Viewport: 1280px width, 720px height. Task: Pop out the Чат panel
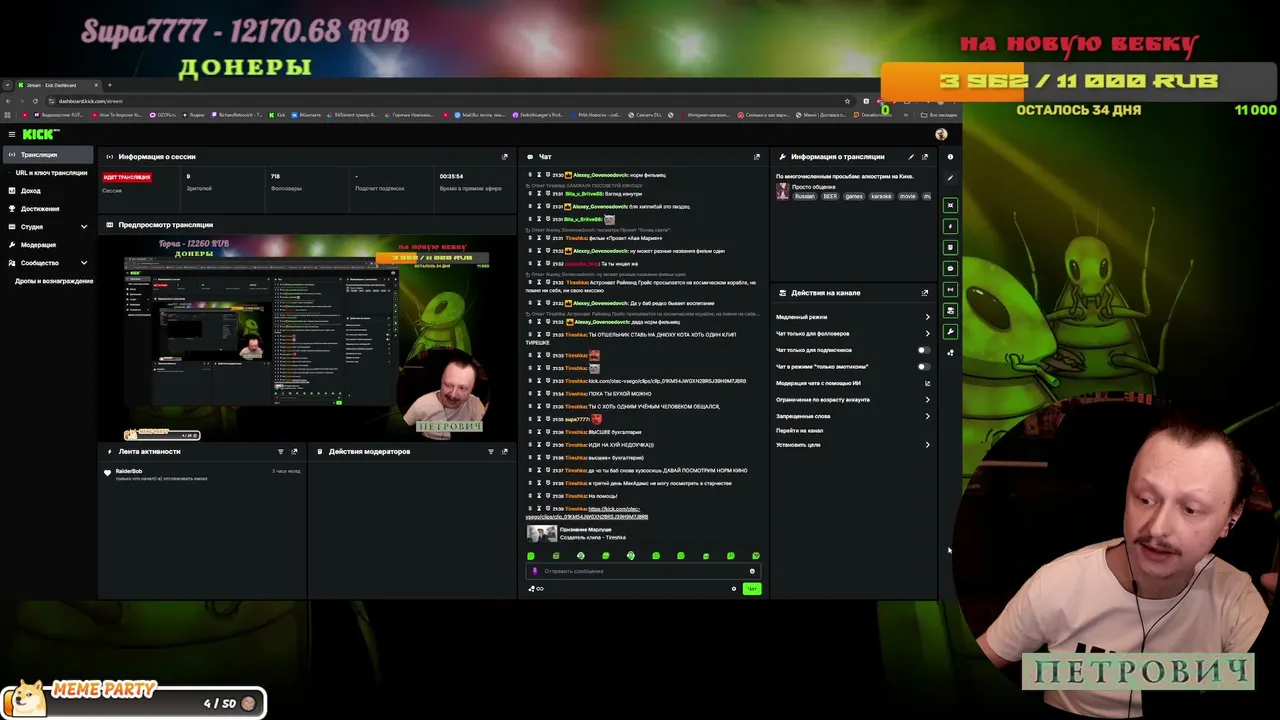[757, 157]
